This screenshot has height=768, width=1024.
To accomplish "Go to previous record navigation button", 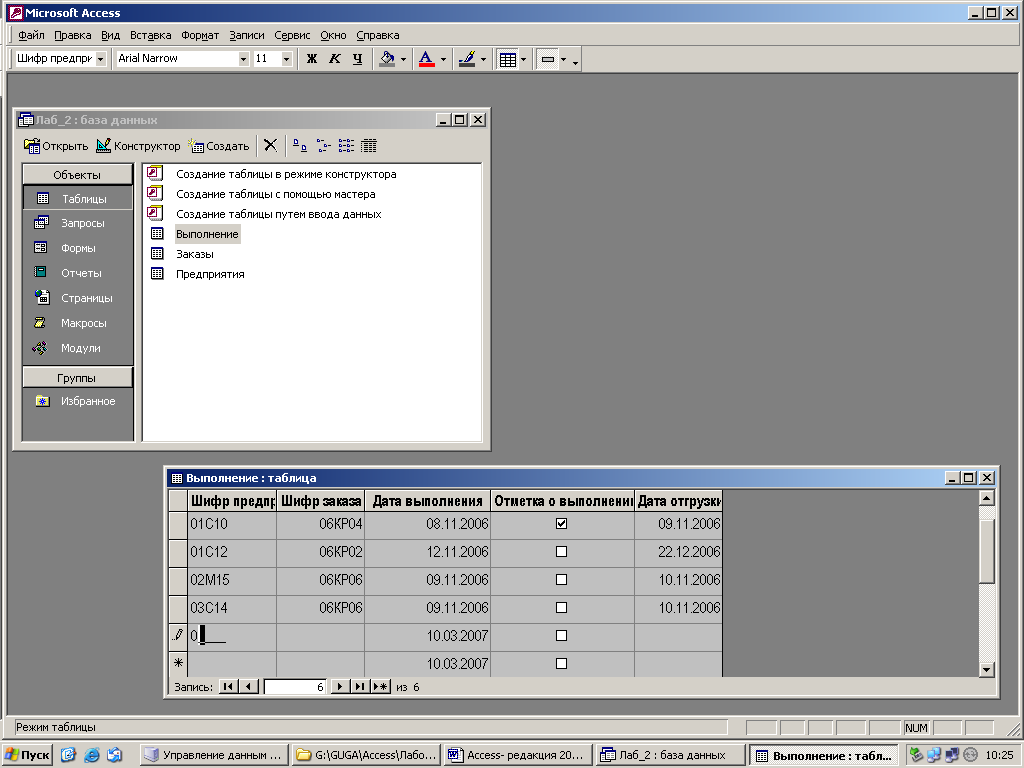I will tap(248, 686).
